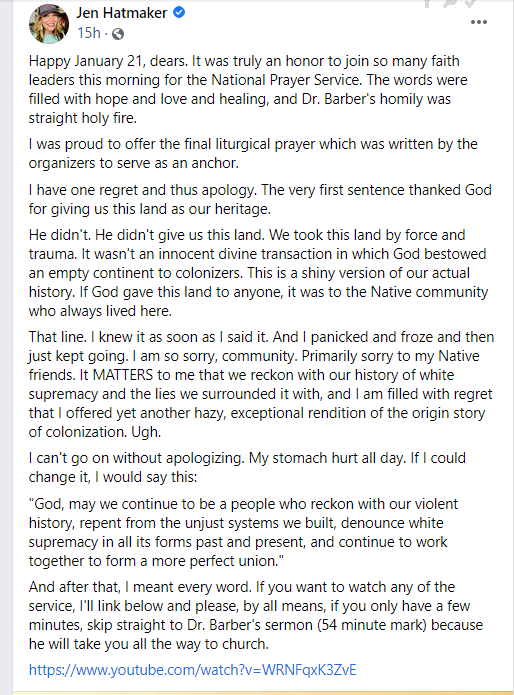The height and width of the screenshot is (695, 514).
Task: Click the 'I have one regret' paragraph
Action: [x=260, y=199]
